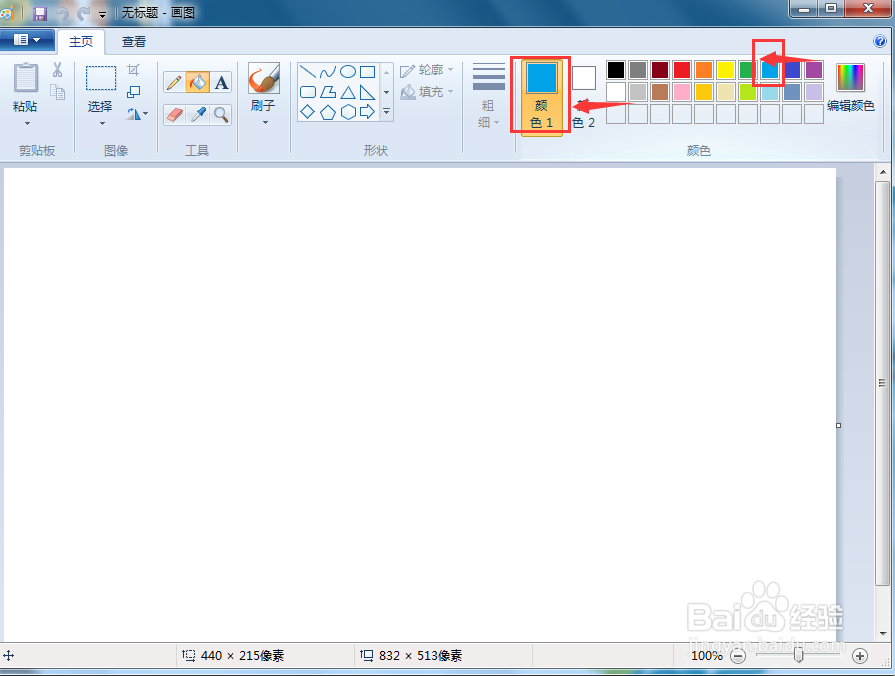Pick the orange color swatch
This screenshot has height=676, width=895.
pyautogui.click(x=704, y=70)
